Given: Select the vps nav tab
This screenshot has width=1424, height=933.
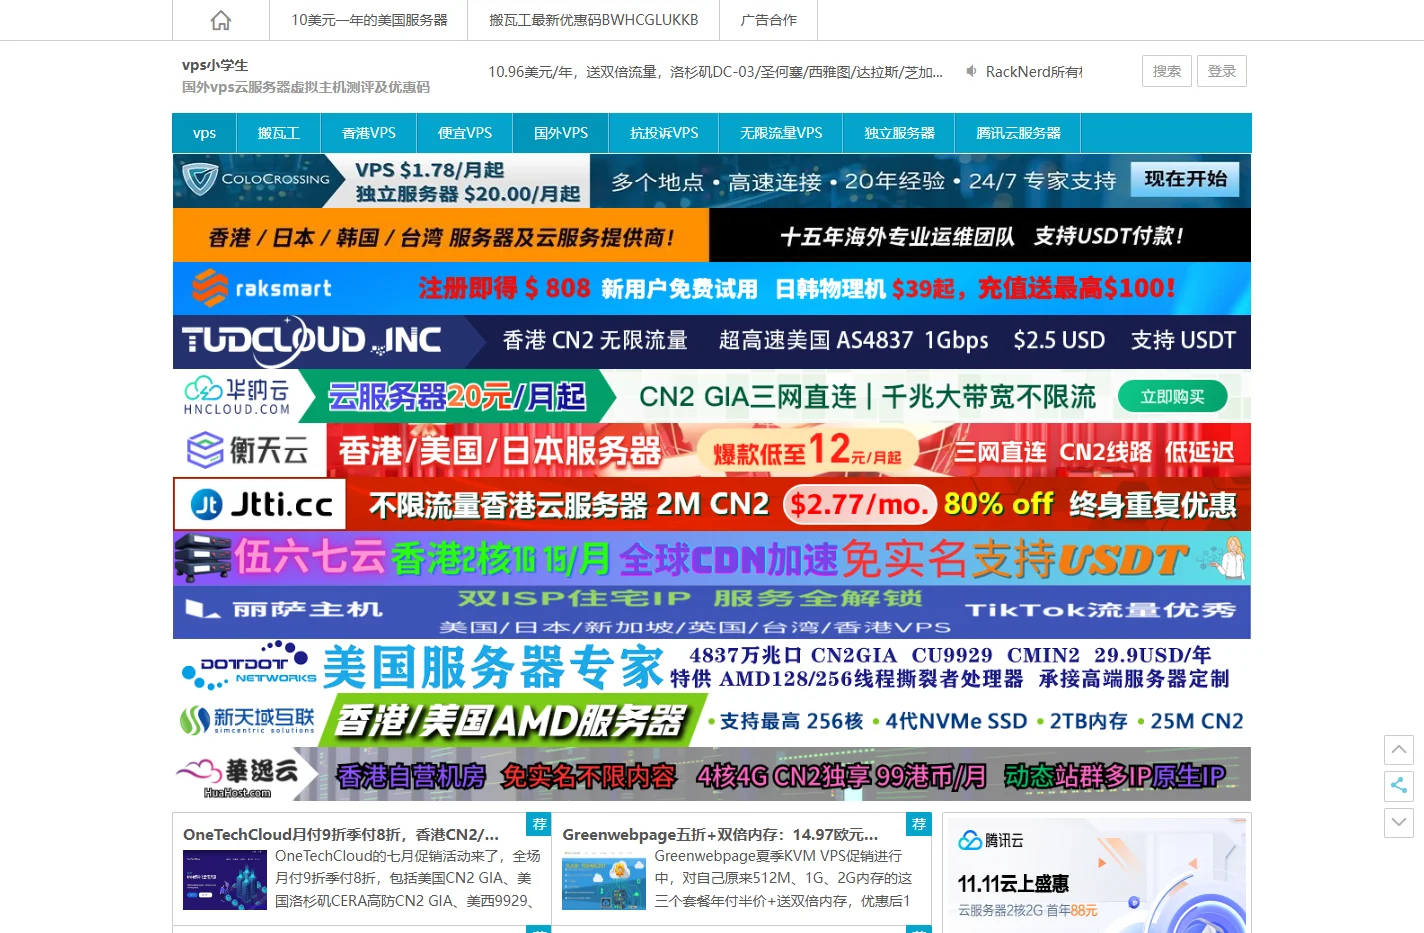Looking at the screenshot, I should coord(204,133).
